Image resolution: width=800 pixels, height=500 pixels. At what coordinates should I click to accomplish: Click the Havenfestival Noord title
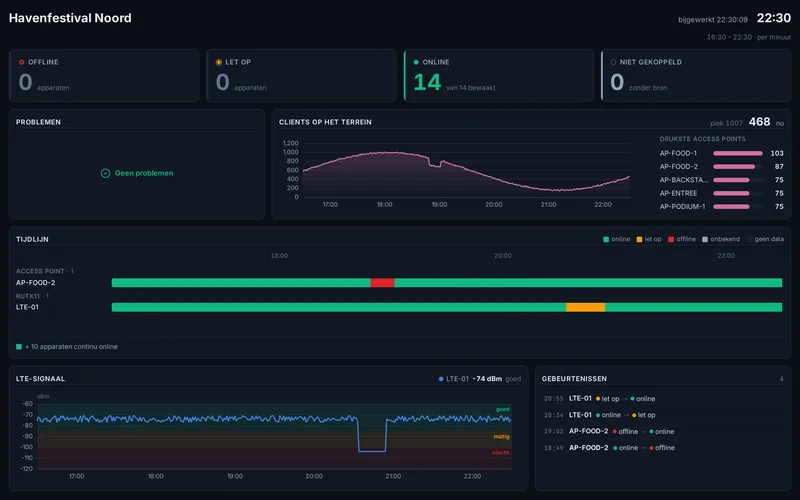click(70, 18)
